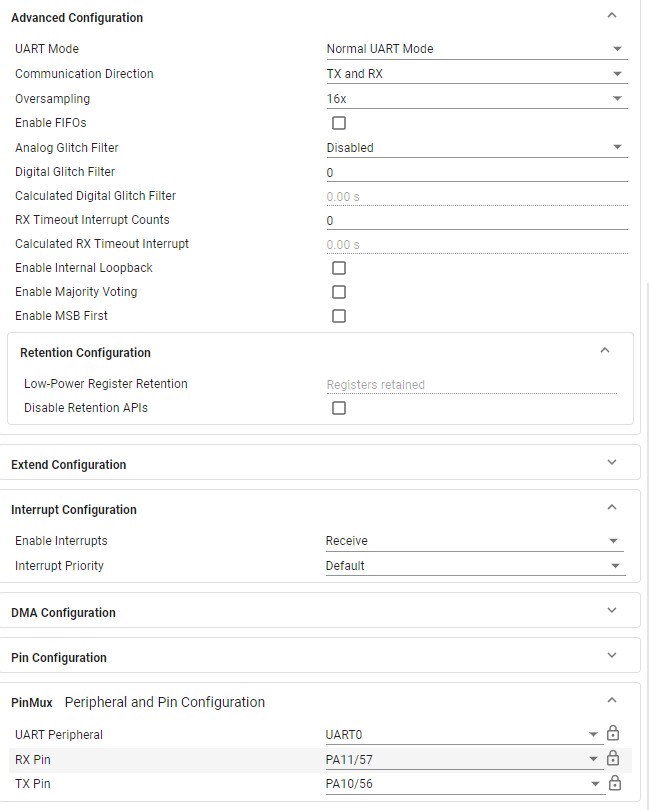Toggle the lock icon for TX Pin
The height and width of the screenshot is (810, 649).
tap(614, 784)
